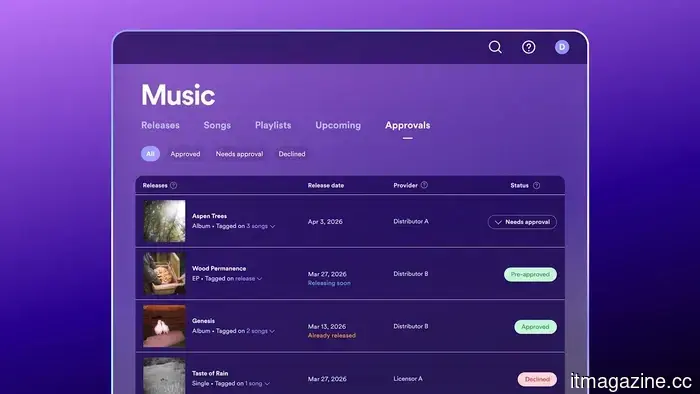This screenshot has height=394, width=700.
Task: Click Licensor A provider cell
Action: tap(408, 378)
